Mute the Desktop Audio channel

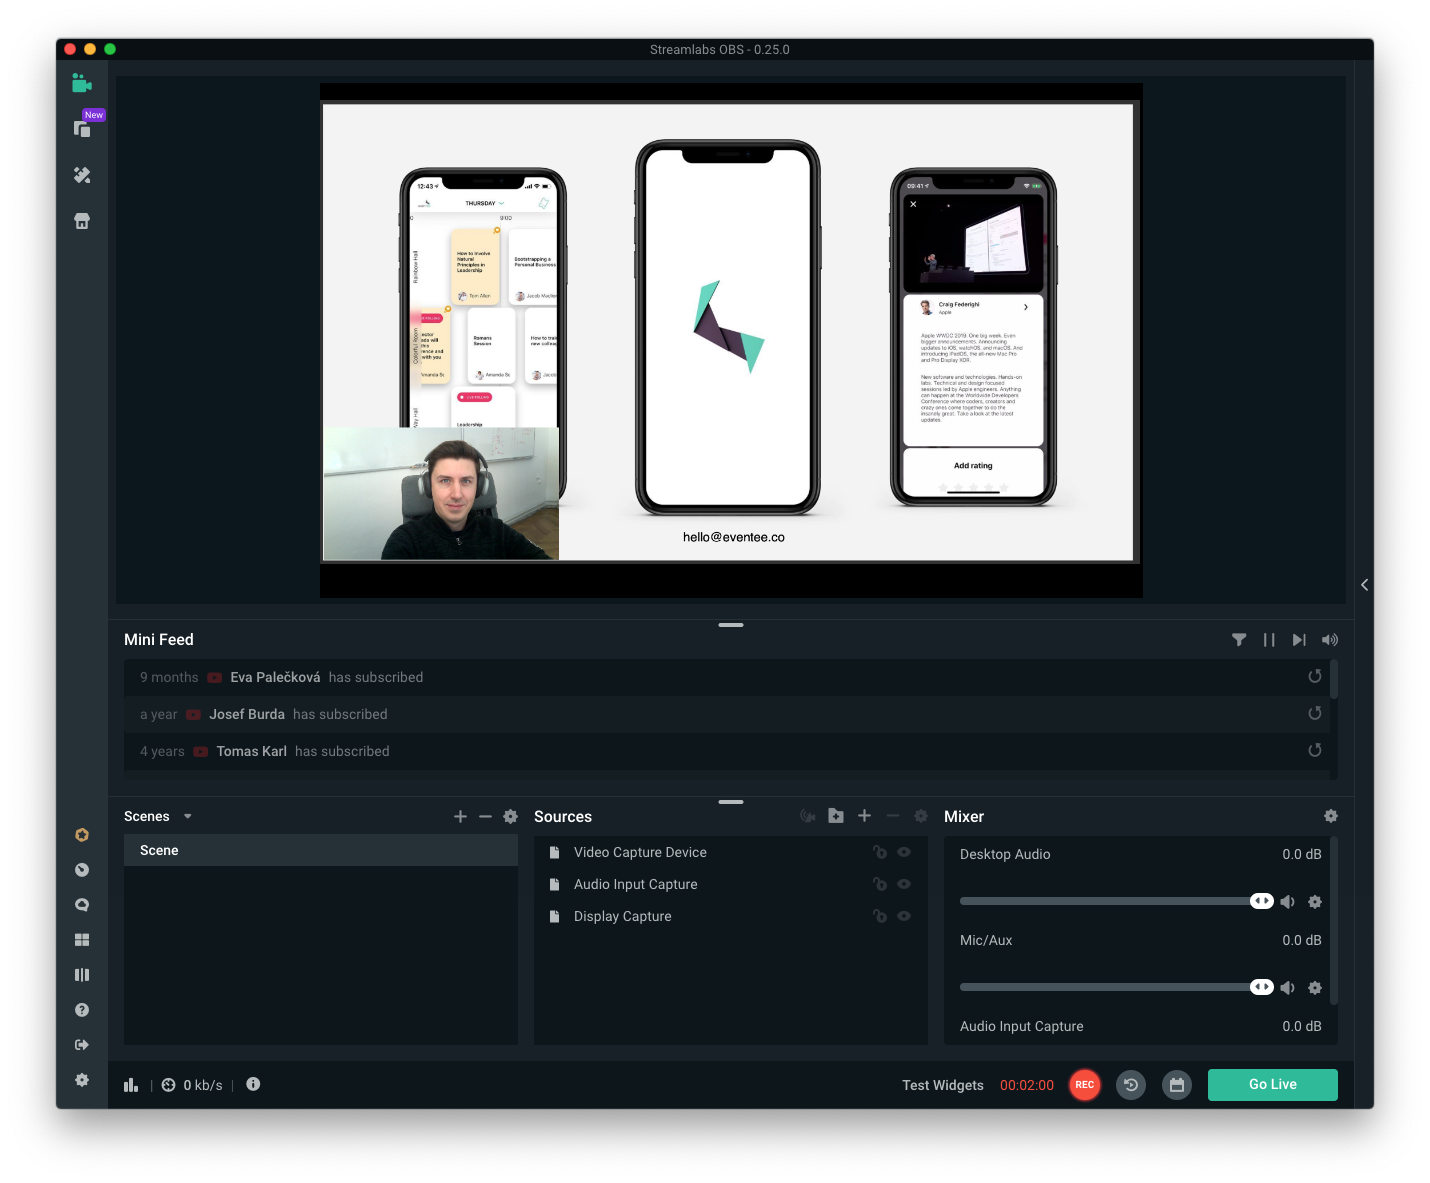[1288, 902]
